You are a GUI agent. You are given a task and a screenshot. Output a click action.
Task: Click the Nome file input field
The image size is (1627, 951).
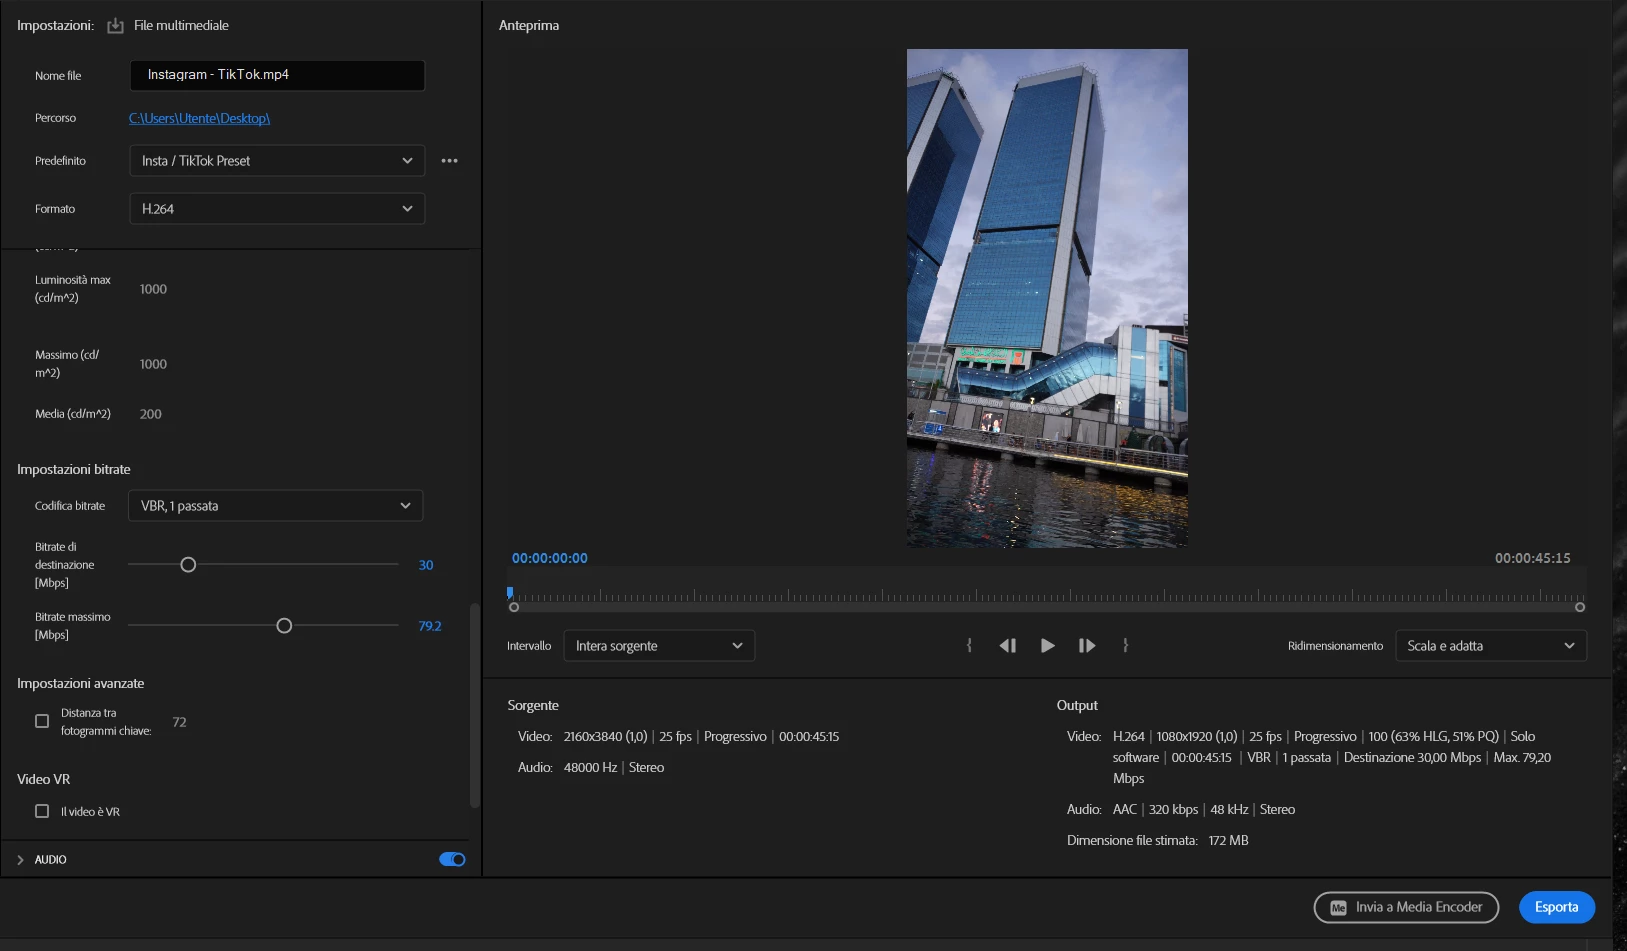(x=277, y=75)
